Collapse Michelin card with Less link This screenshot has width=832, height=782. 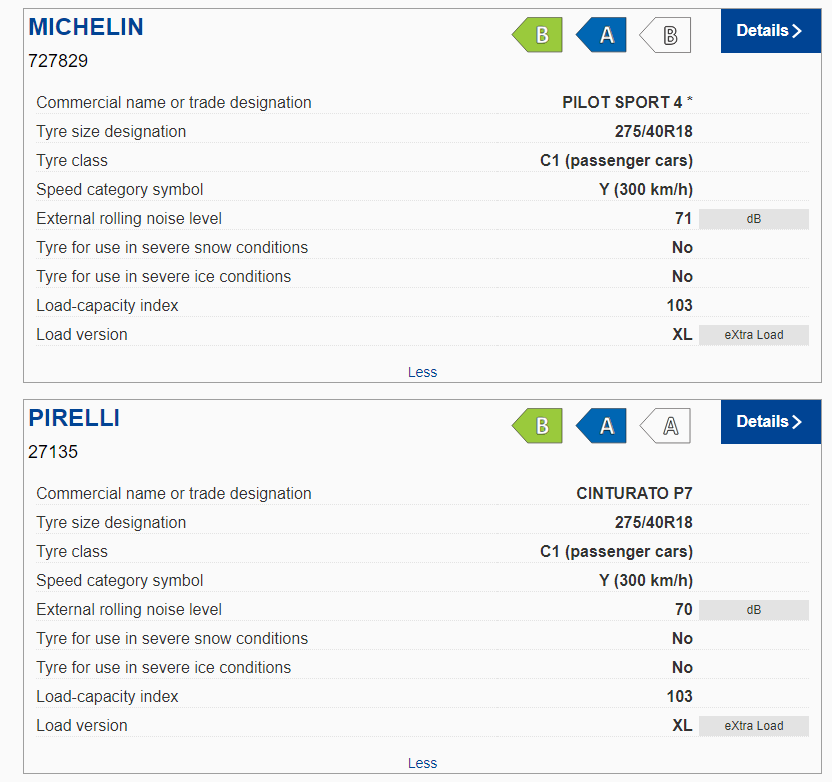click(422, 372)
